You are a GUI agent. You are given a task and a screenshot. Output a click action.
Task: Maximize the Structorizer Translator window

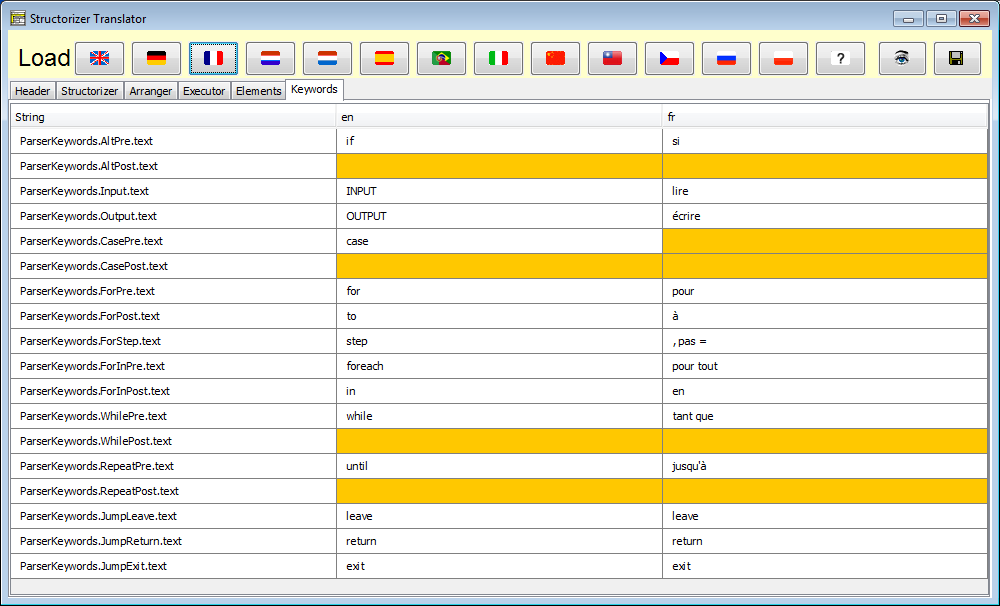pyautogui.click(x=941, y=18)
